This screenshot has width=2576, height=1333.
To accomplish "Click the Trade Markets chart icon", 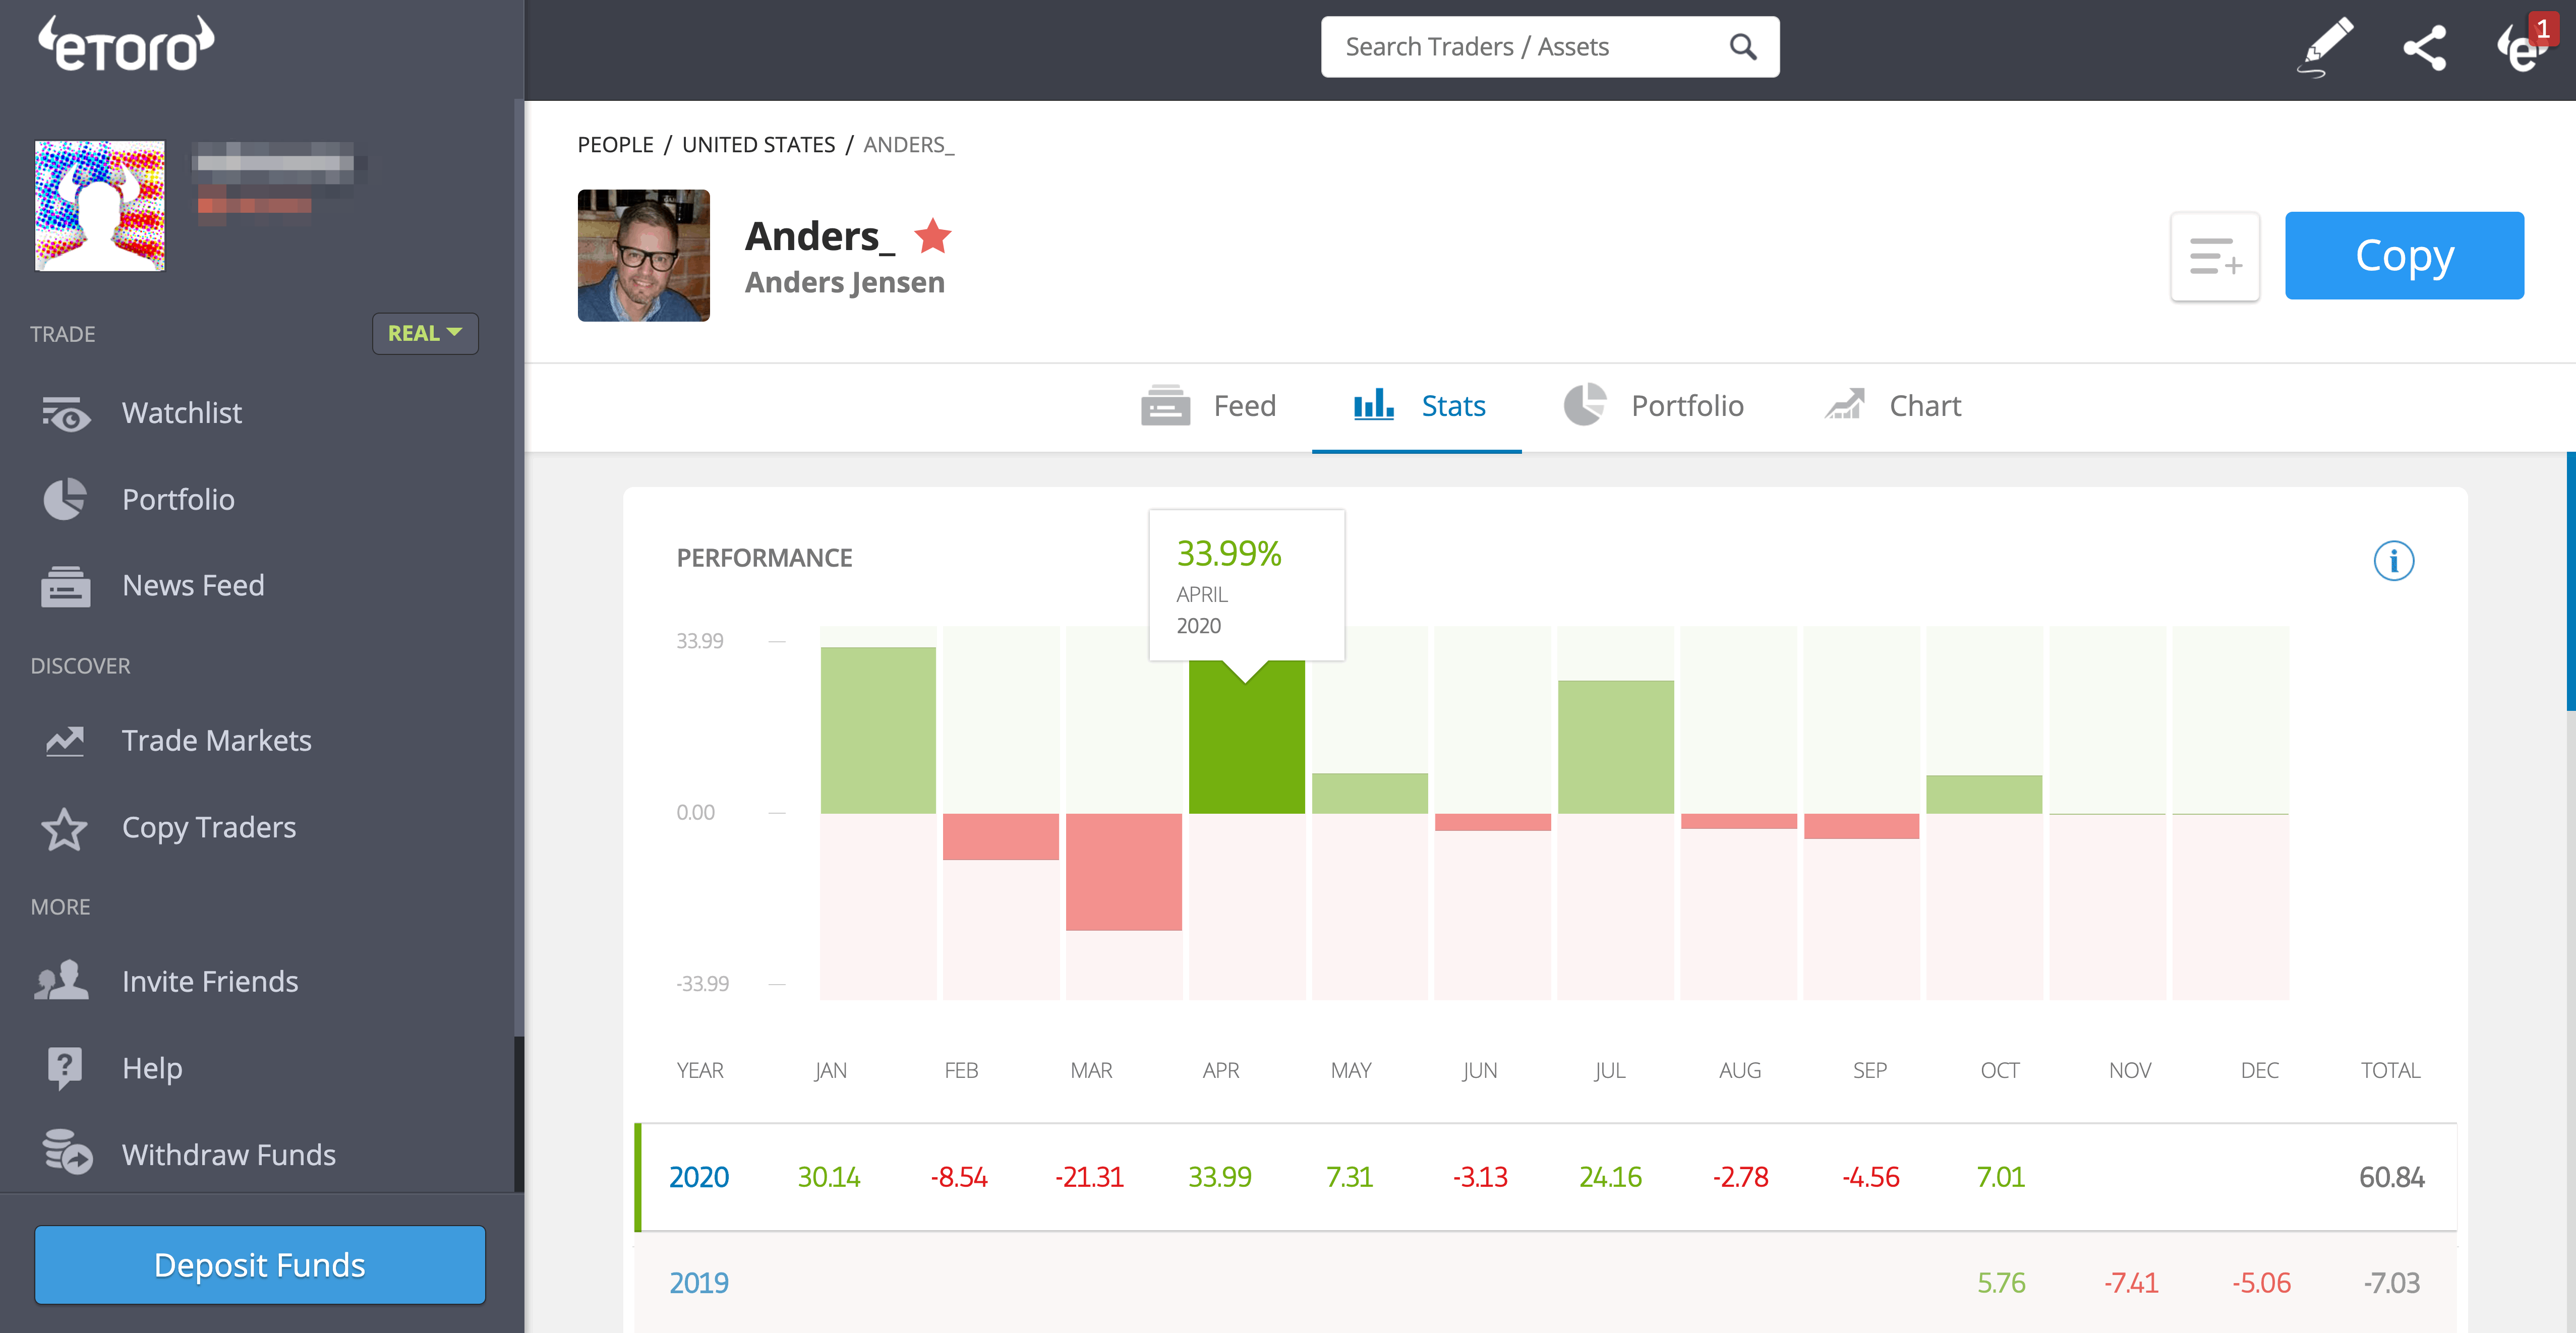I will click(65, 741).
